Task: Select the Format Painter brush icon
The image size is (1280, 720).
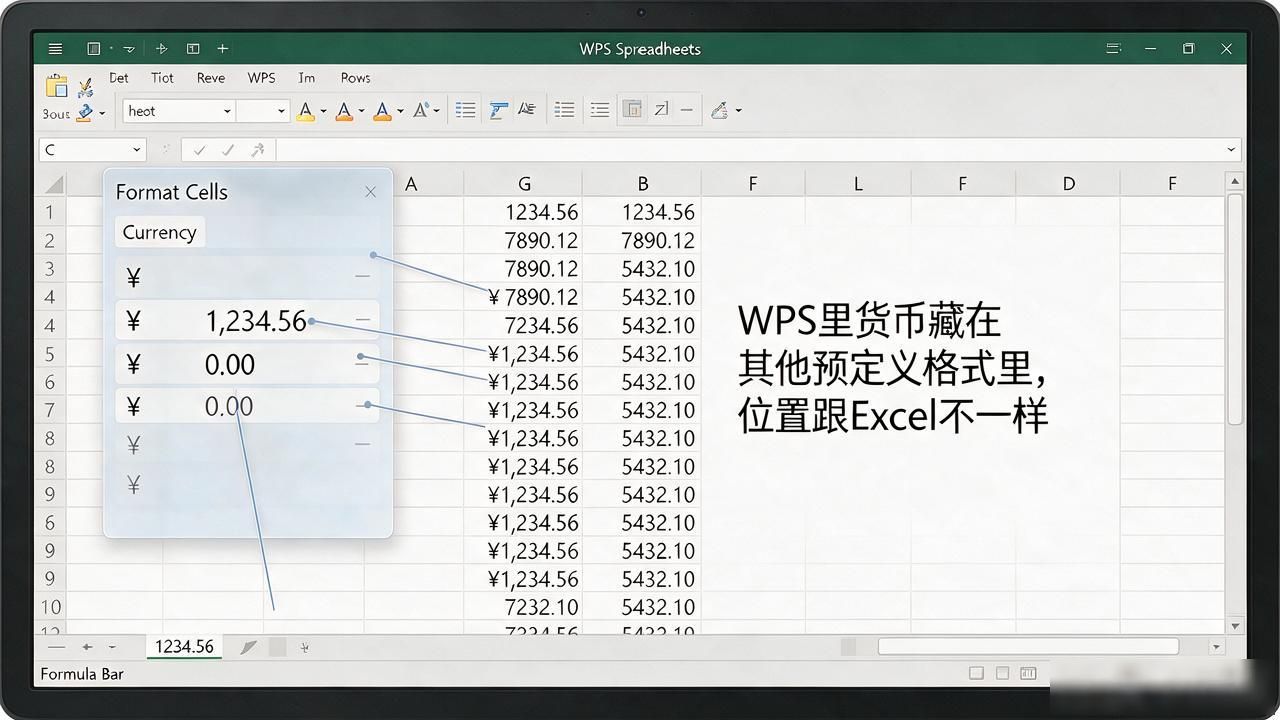Action: 85,87
